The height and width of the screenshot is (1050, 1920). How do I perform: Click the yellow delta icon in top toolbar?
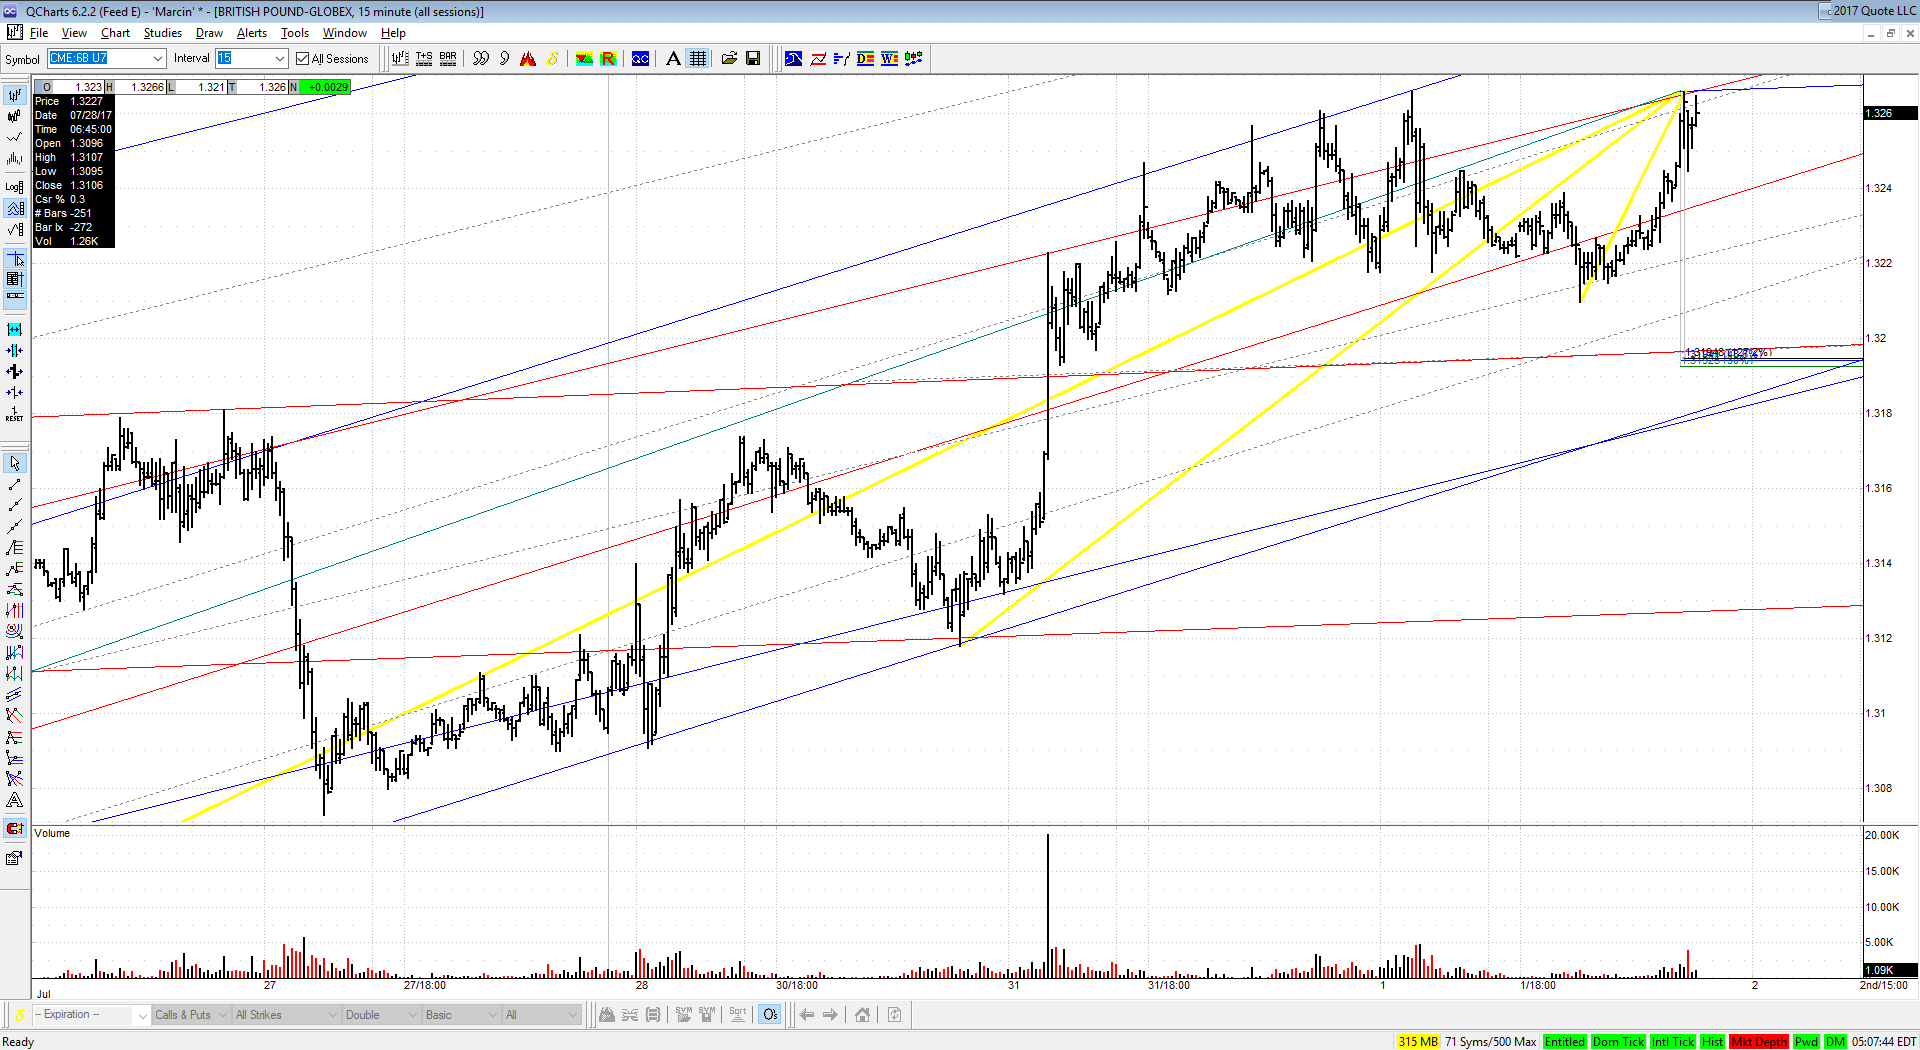[x=552, y=59]
